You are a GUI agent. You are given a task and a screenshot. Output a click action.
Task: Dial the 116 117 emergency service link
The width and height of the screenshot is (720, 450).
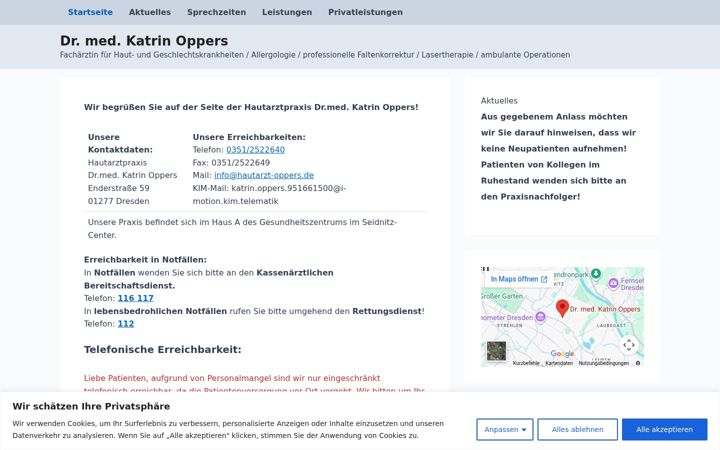click(135, 298)
